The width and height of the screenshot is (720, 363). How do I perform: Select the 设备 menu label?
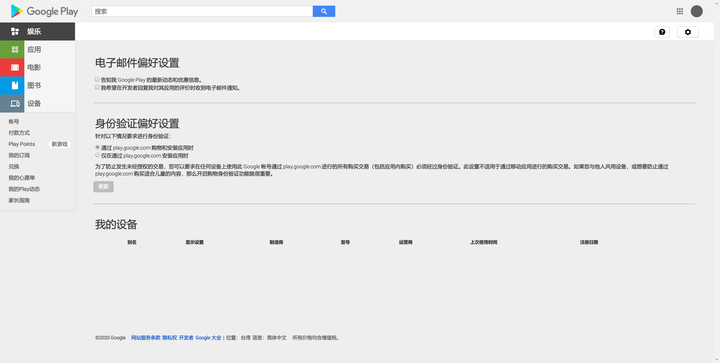34,103
